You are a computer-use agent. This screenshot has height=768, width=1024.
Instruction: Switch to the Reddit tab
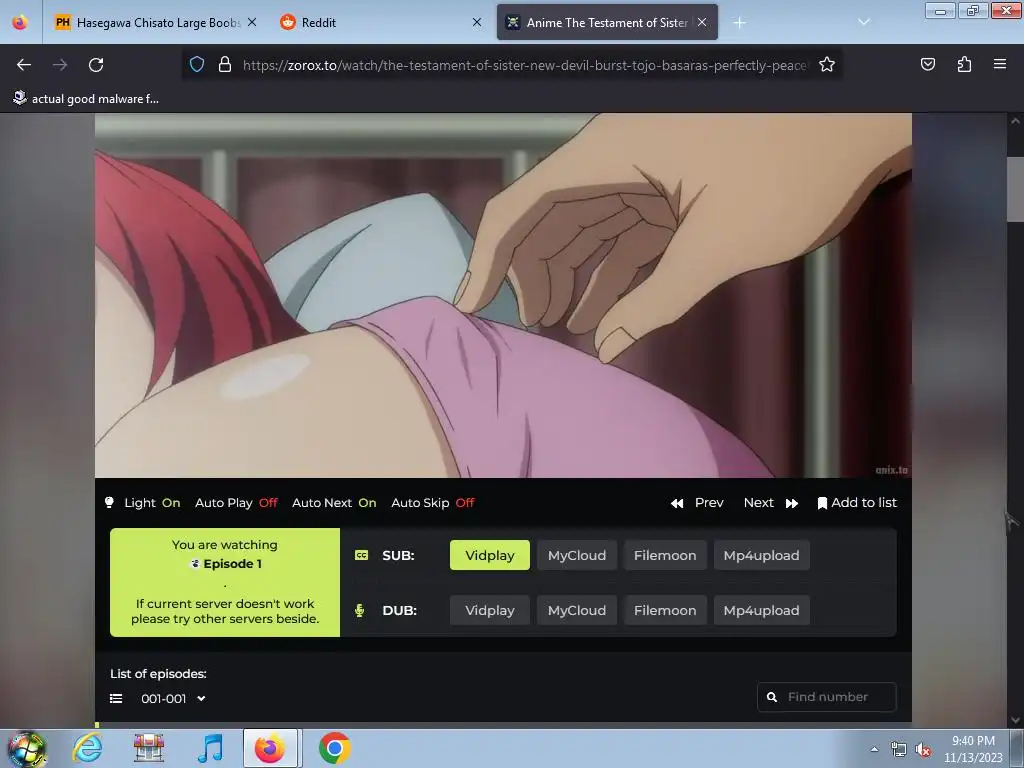(x=382, y=22)
